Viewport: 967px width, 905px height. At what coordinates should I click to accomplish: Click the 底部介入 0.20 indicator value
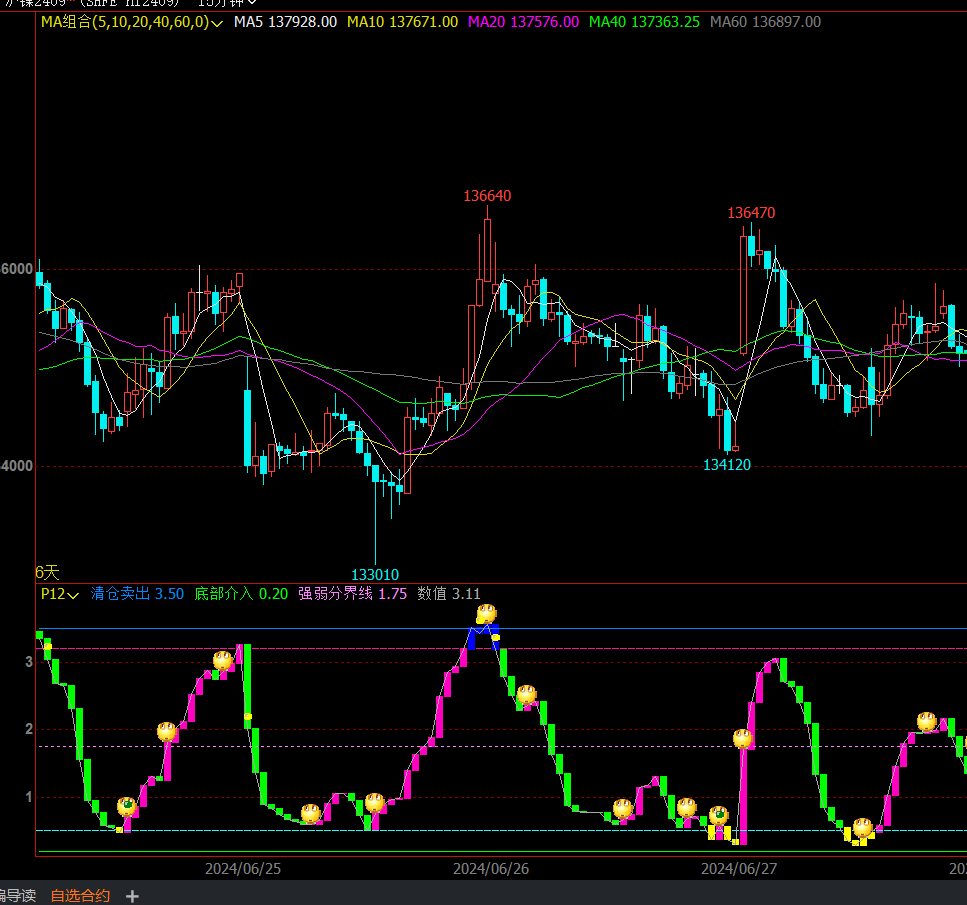(241, 594)
